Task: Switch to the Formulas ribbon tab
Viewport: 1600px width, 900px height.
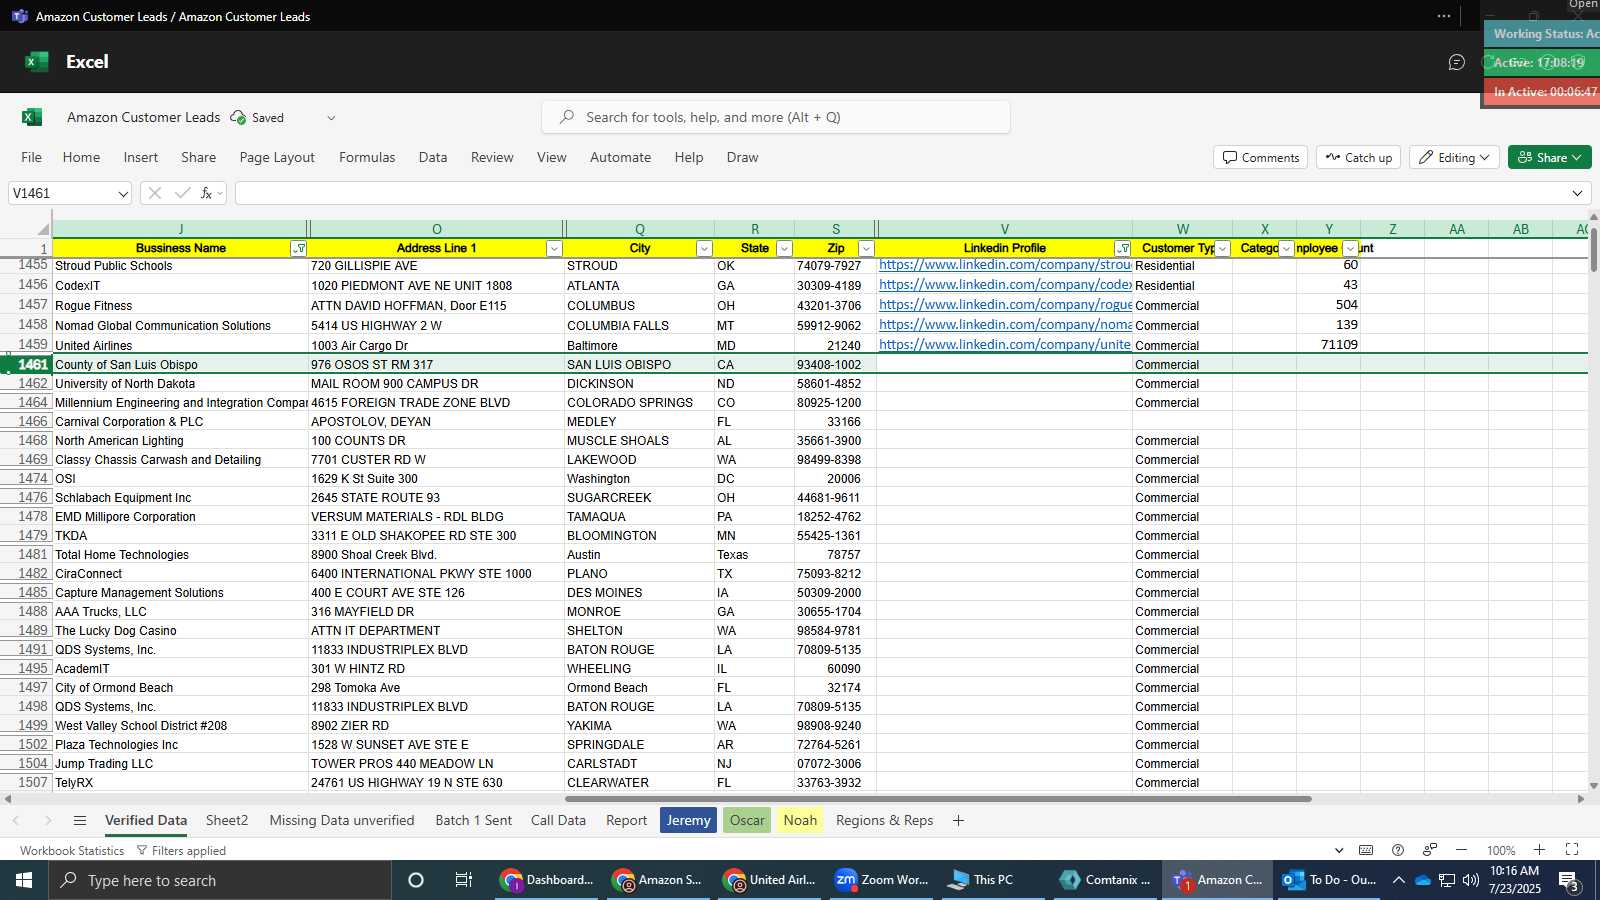Action: point(367,157)
